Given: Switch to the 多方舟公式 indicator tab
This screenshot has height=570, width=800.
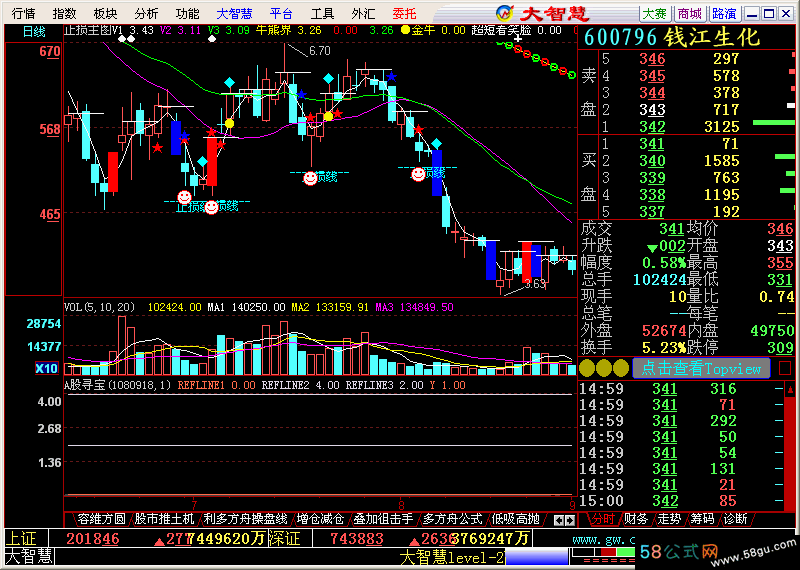Looking at the screenshot, I should pyautogui.click(x=452, y=519).
